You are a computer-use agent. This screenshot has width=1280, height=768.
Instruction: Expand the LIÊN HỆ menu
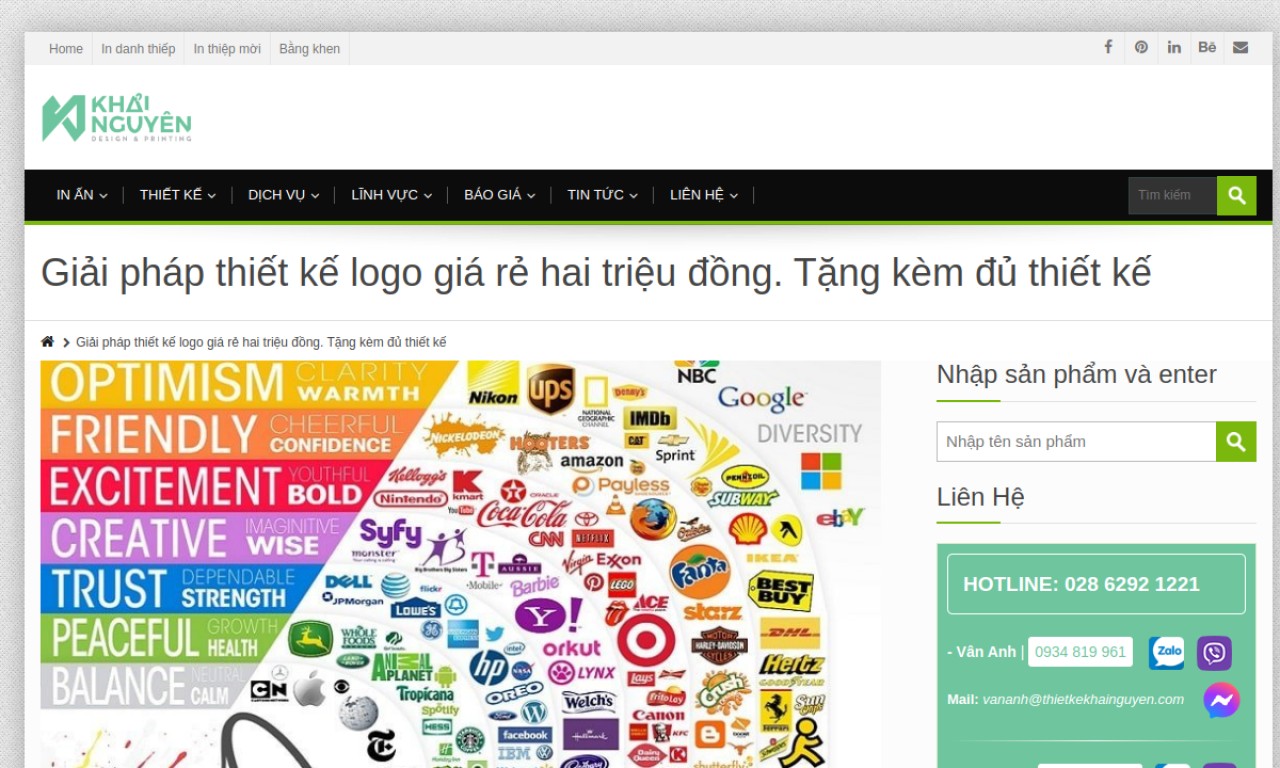click(704, 195)
